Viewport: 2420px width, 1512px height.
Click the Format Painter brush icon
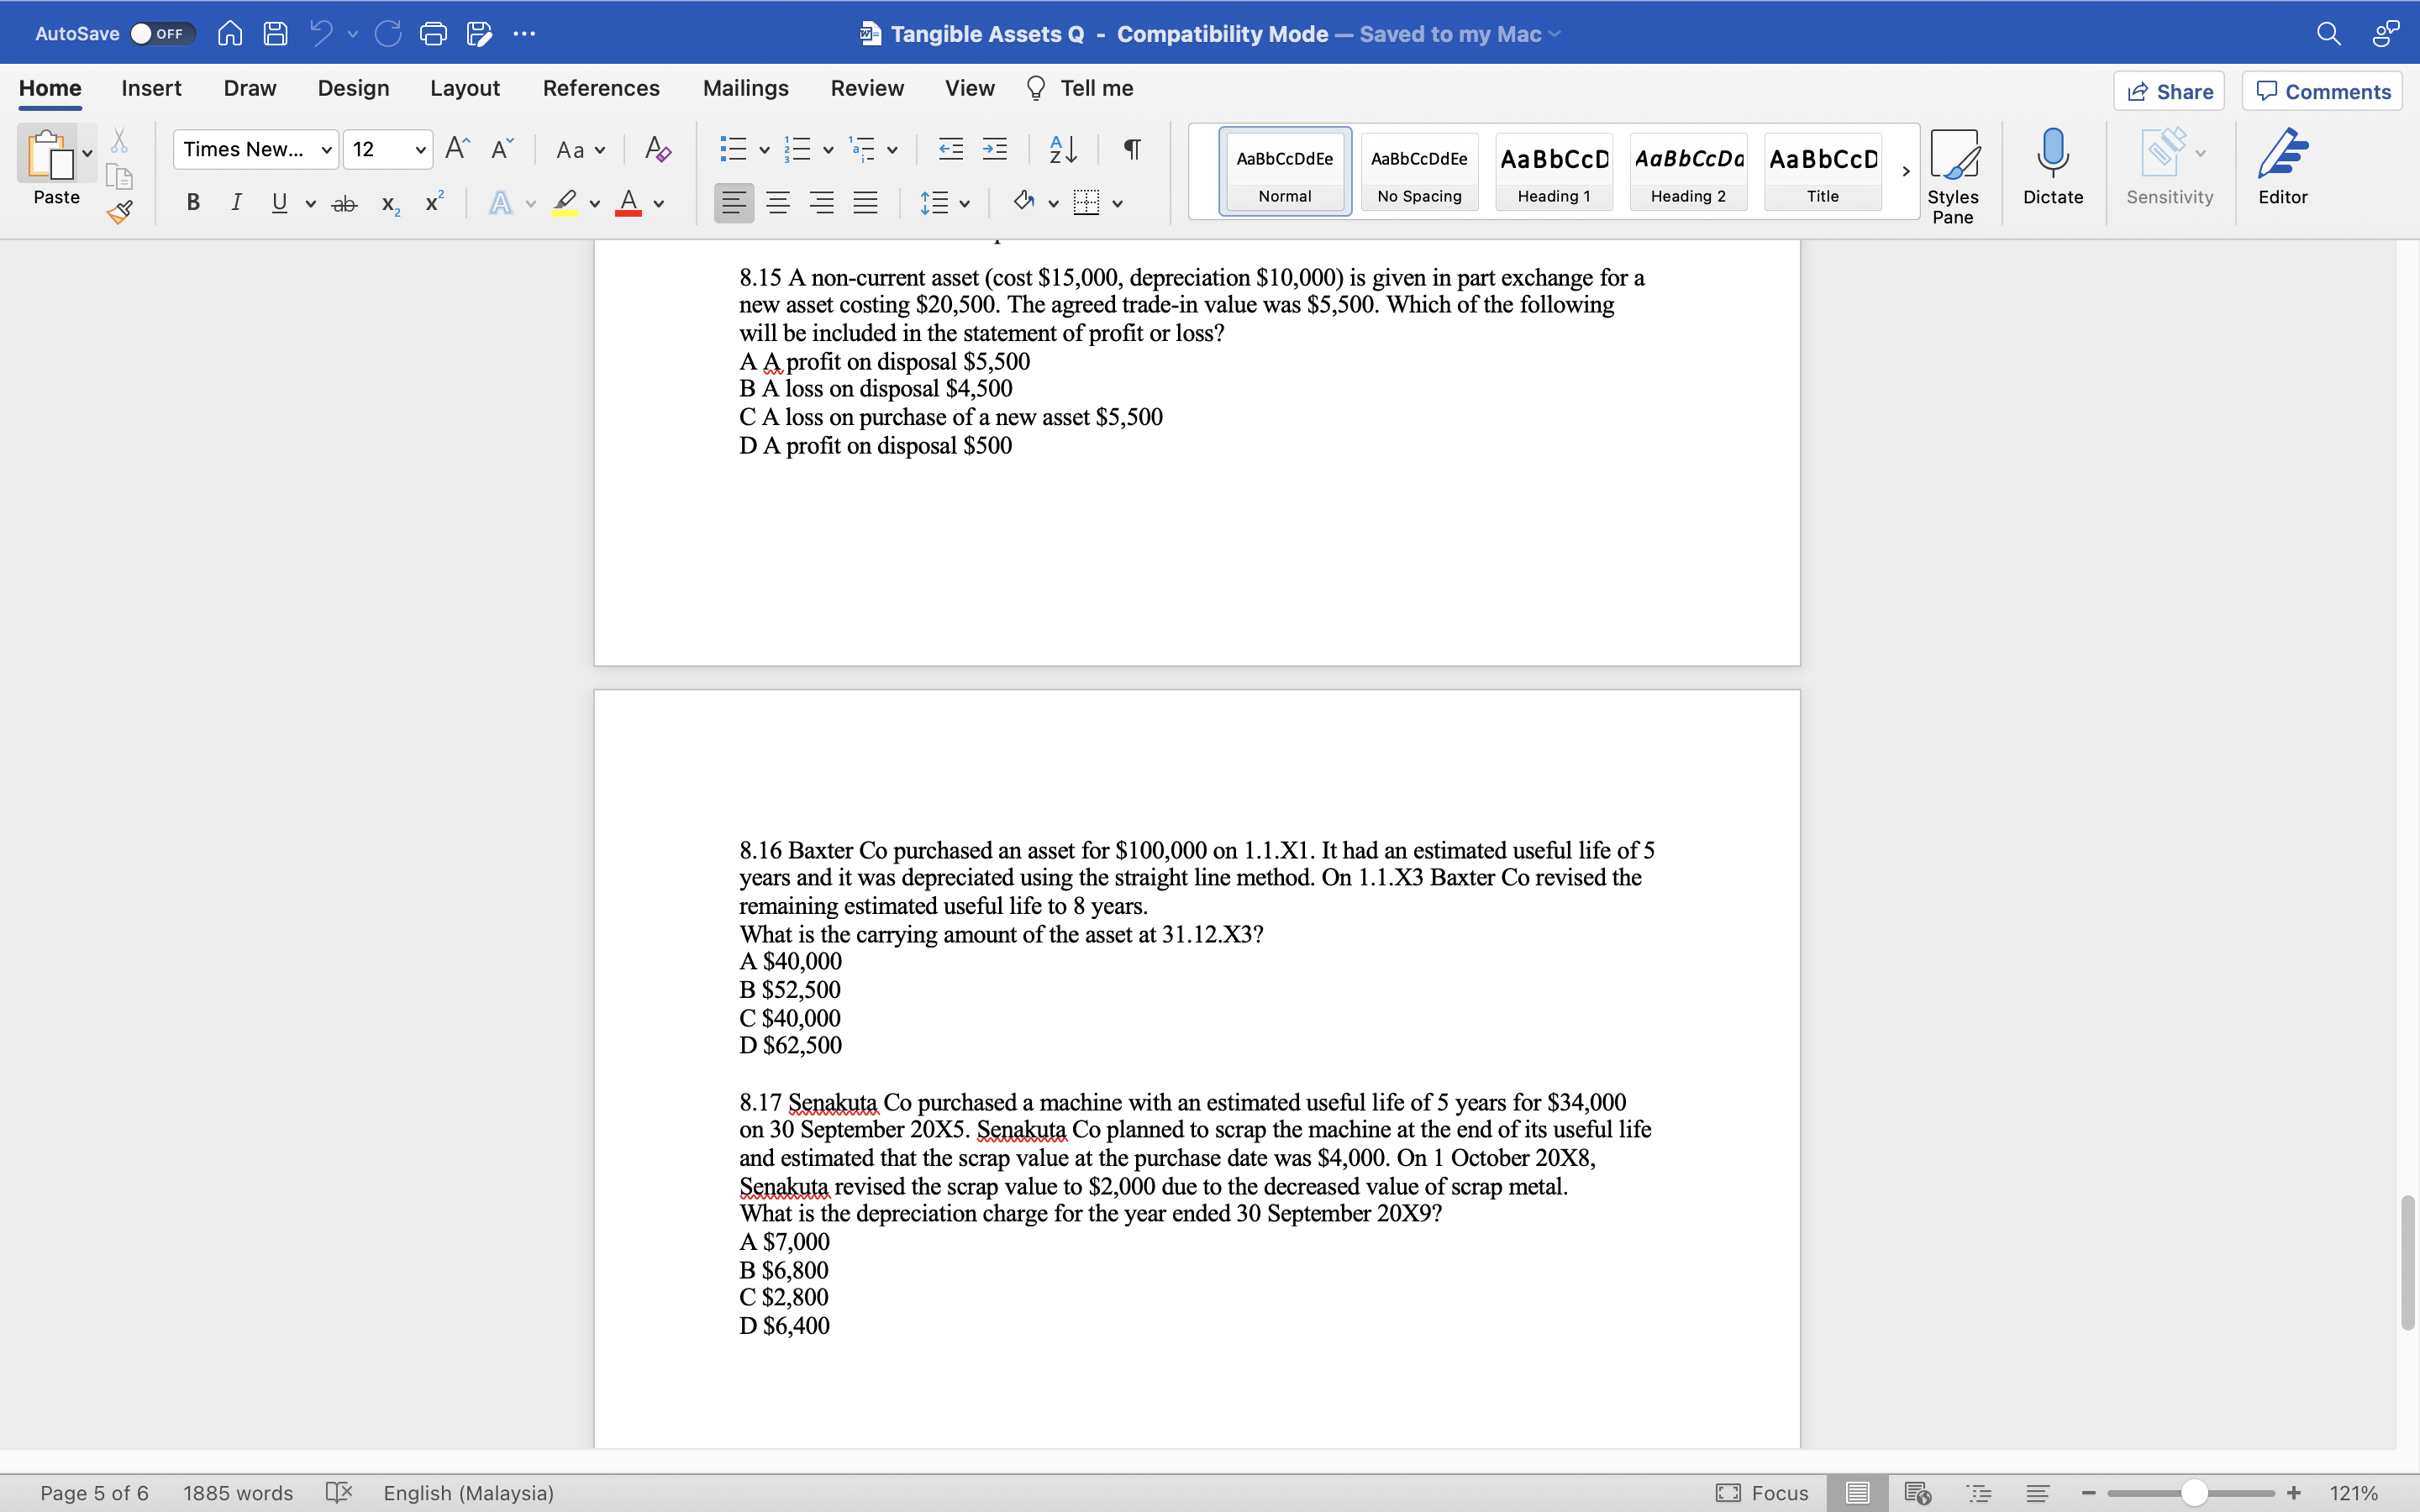(x=120, y=211)
